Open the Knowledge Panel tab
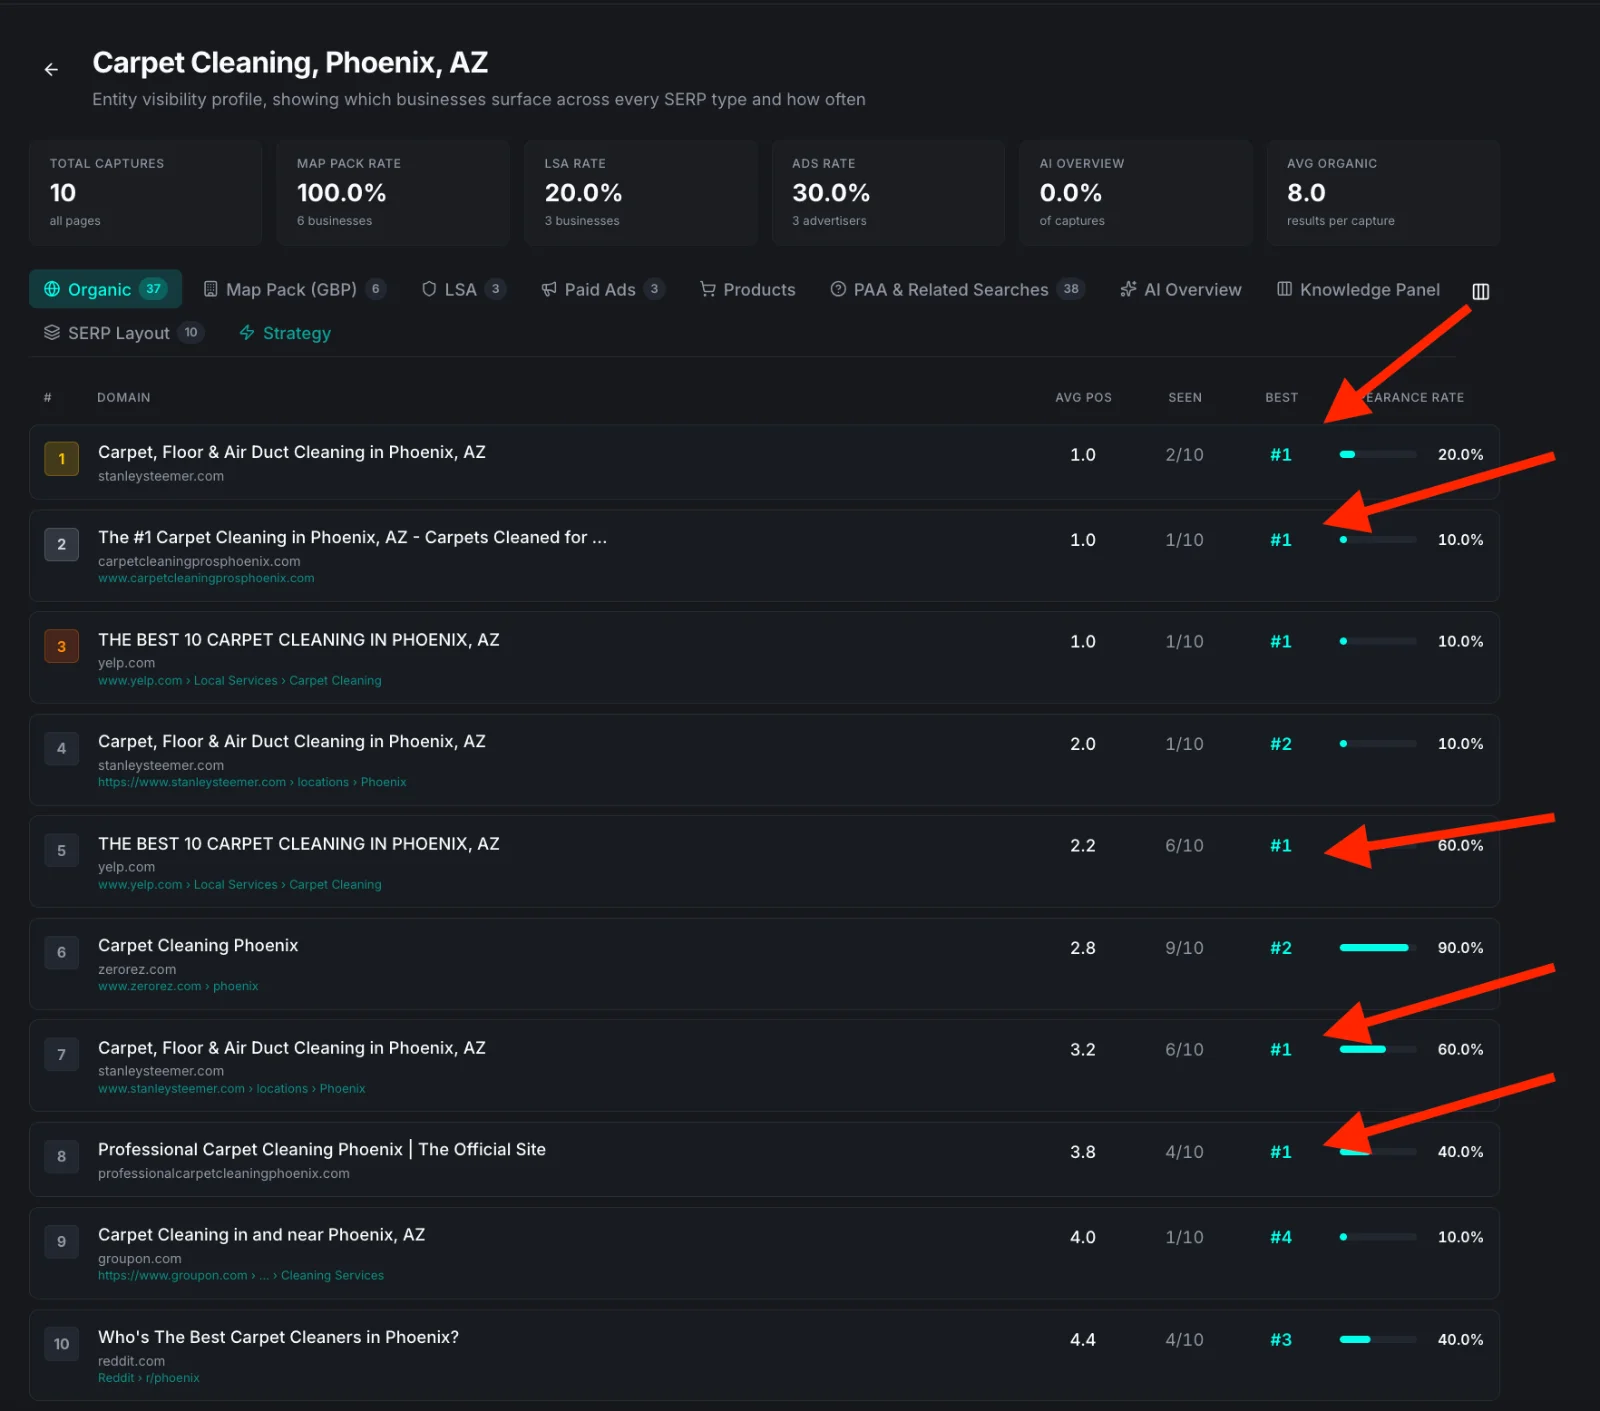The image size is (1600, 1411). 1358,289
